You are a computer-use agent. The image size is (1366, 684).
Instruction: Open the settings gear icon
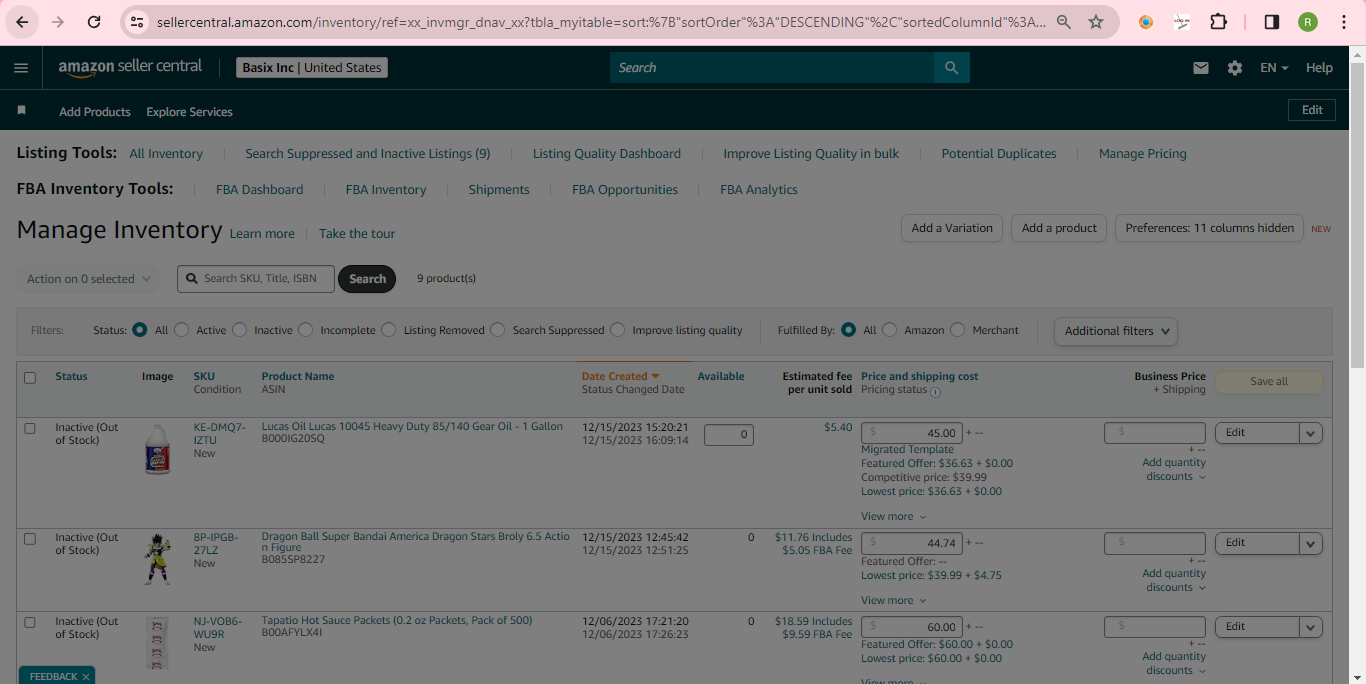tap(1235, 68)
